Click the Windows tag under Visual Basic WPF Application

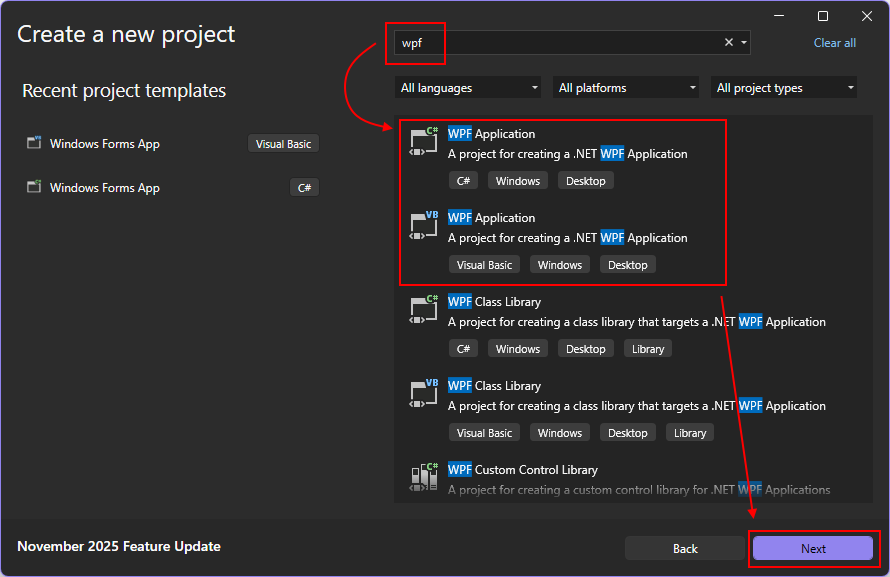coord(560,264)
